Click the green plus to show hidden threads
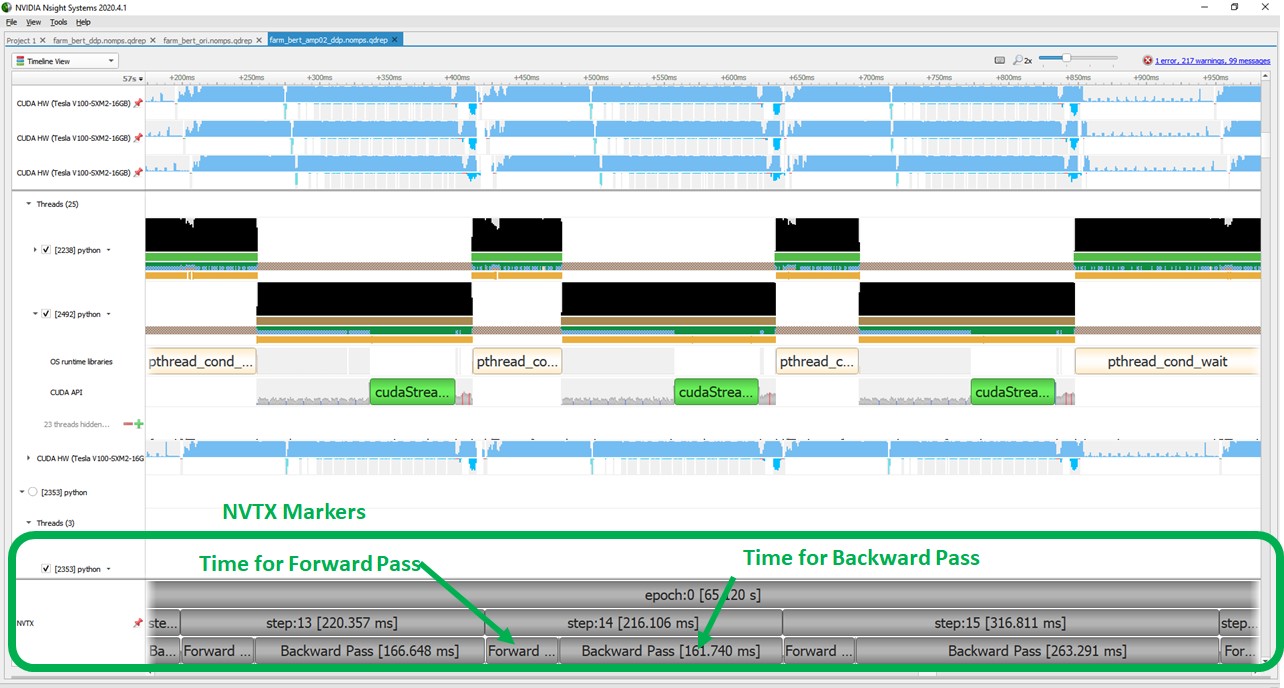1284x688 pixels. (x=138, y=424)
